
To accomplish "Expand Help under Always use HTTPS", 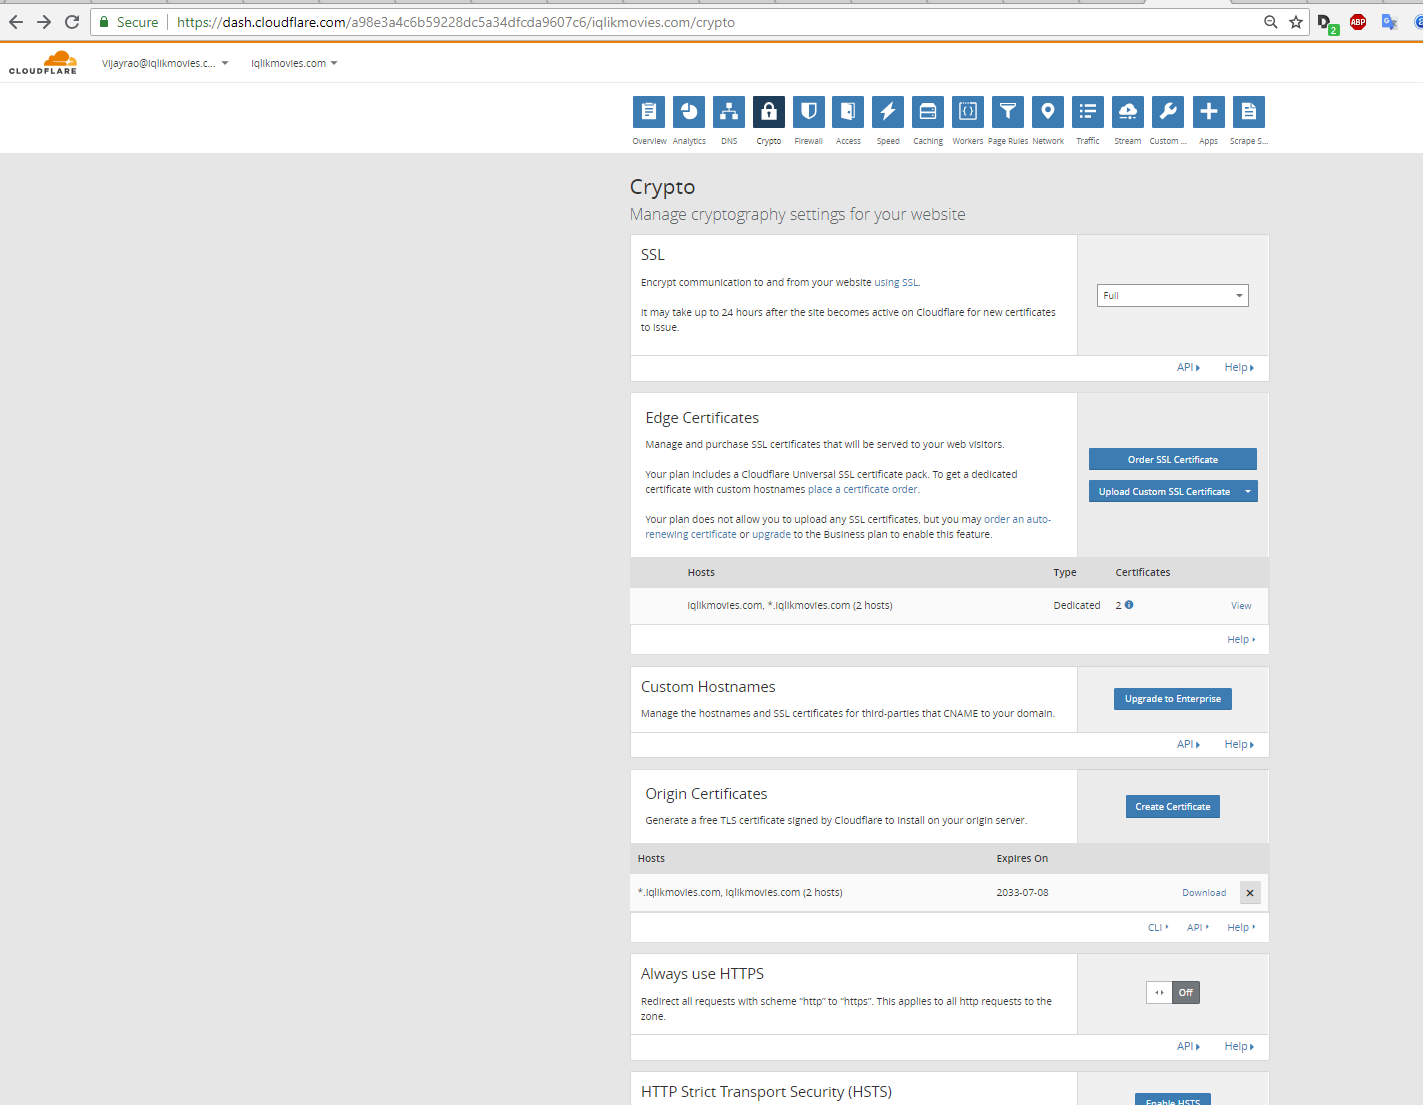I will click(1239, 1047).
